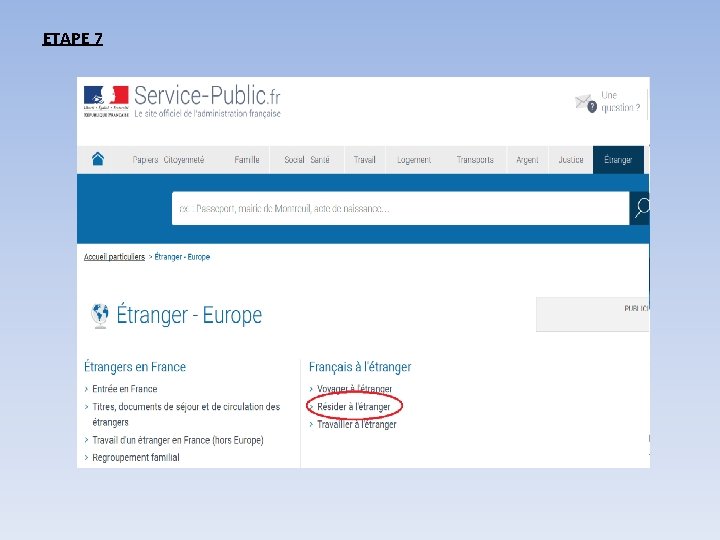The width and height of the screenshot is (720, 540).
Task: Open the Papiers - Citoyenneté menu
Action: (x=168, y=160)
